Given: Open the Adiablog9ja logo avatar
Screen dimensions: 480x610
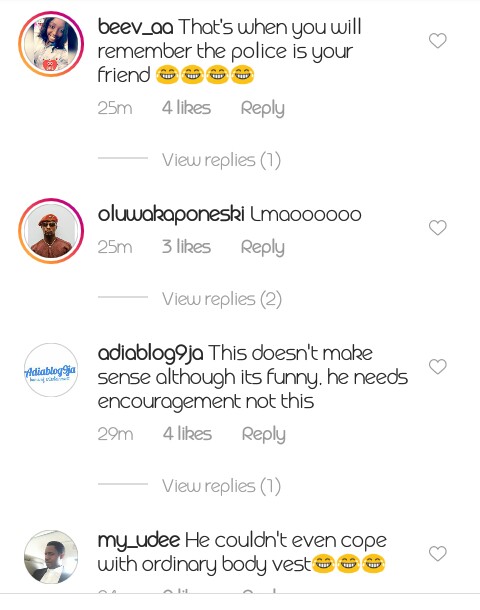Looking at the screenshot, I should [x=51, y=370].
